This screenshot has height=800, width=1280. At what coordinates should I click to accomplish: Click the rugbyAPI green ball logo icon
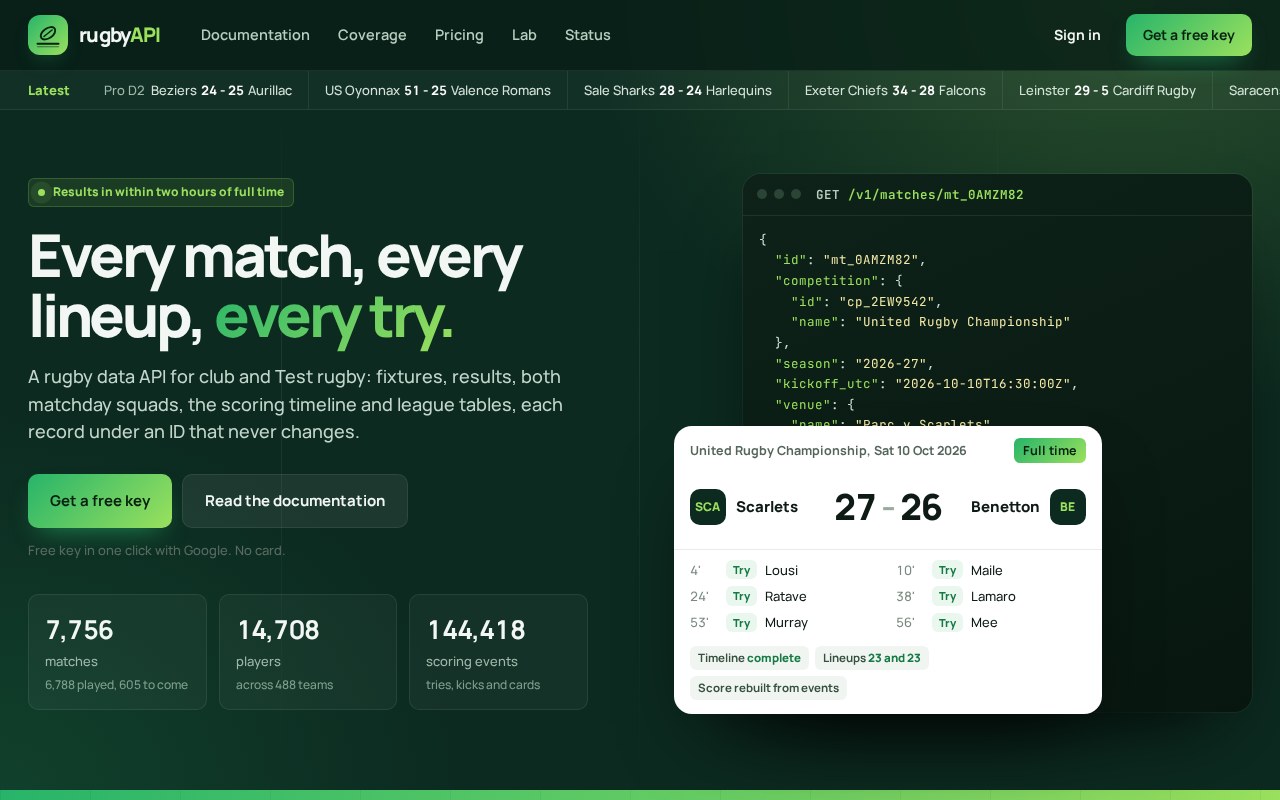48,35
